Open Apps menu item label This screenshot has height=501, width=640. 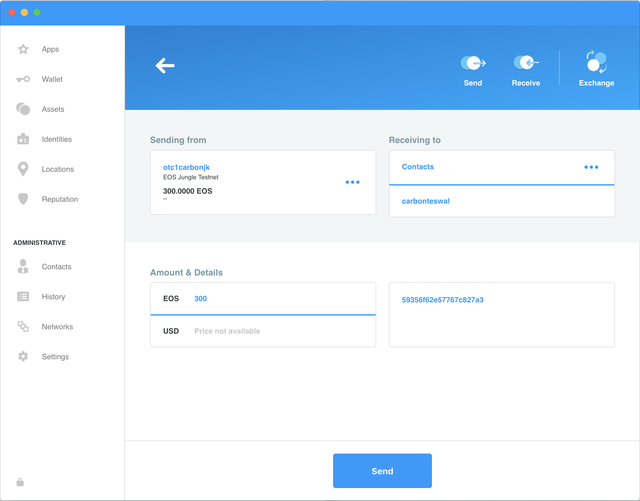coord(50,49)
